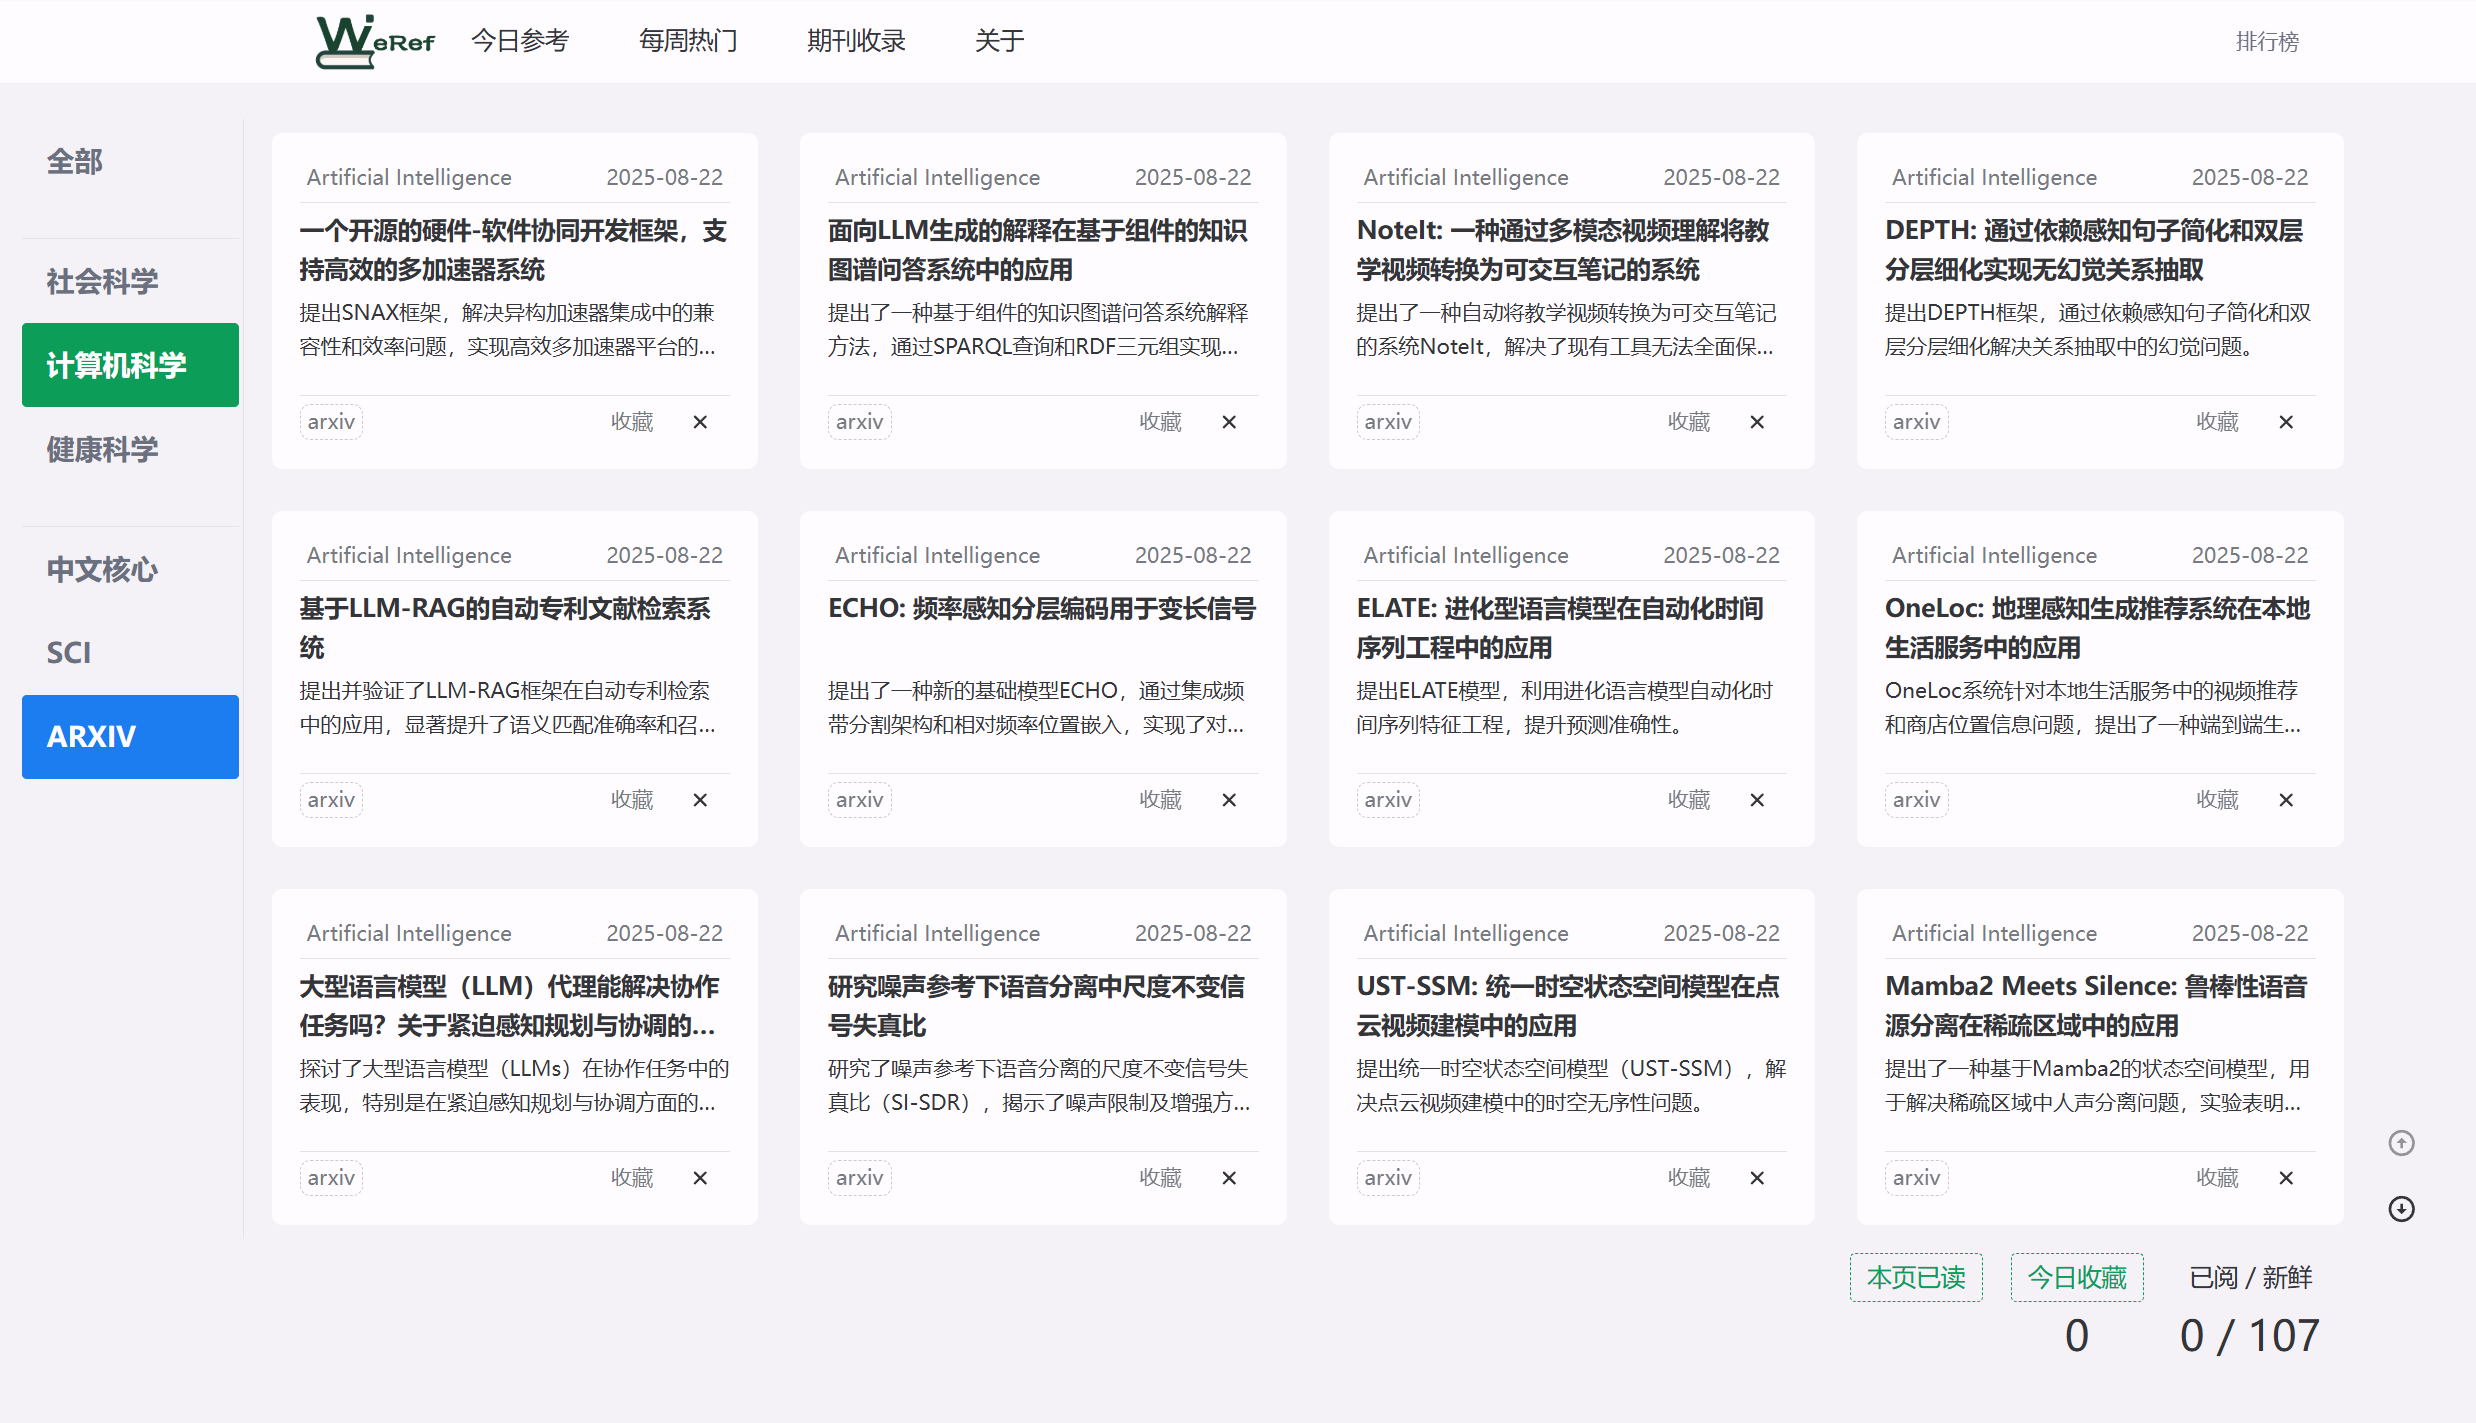Go to 每周热门 page

tap(688, 41)
